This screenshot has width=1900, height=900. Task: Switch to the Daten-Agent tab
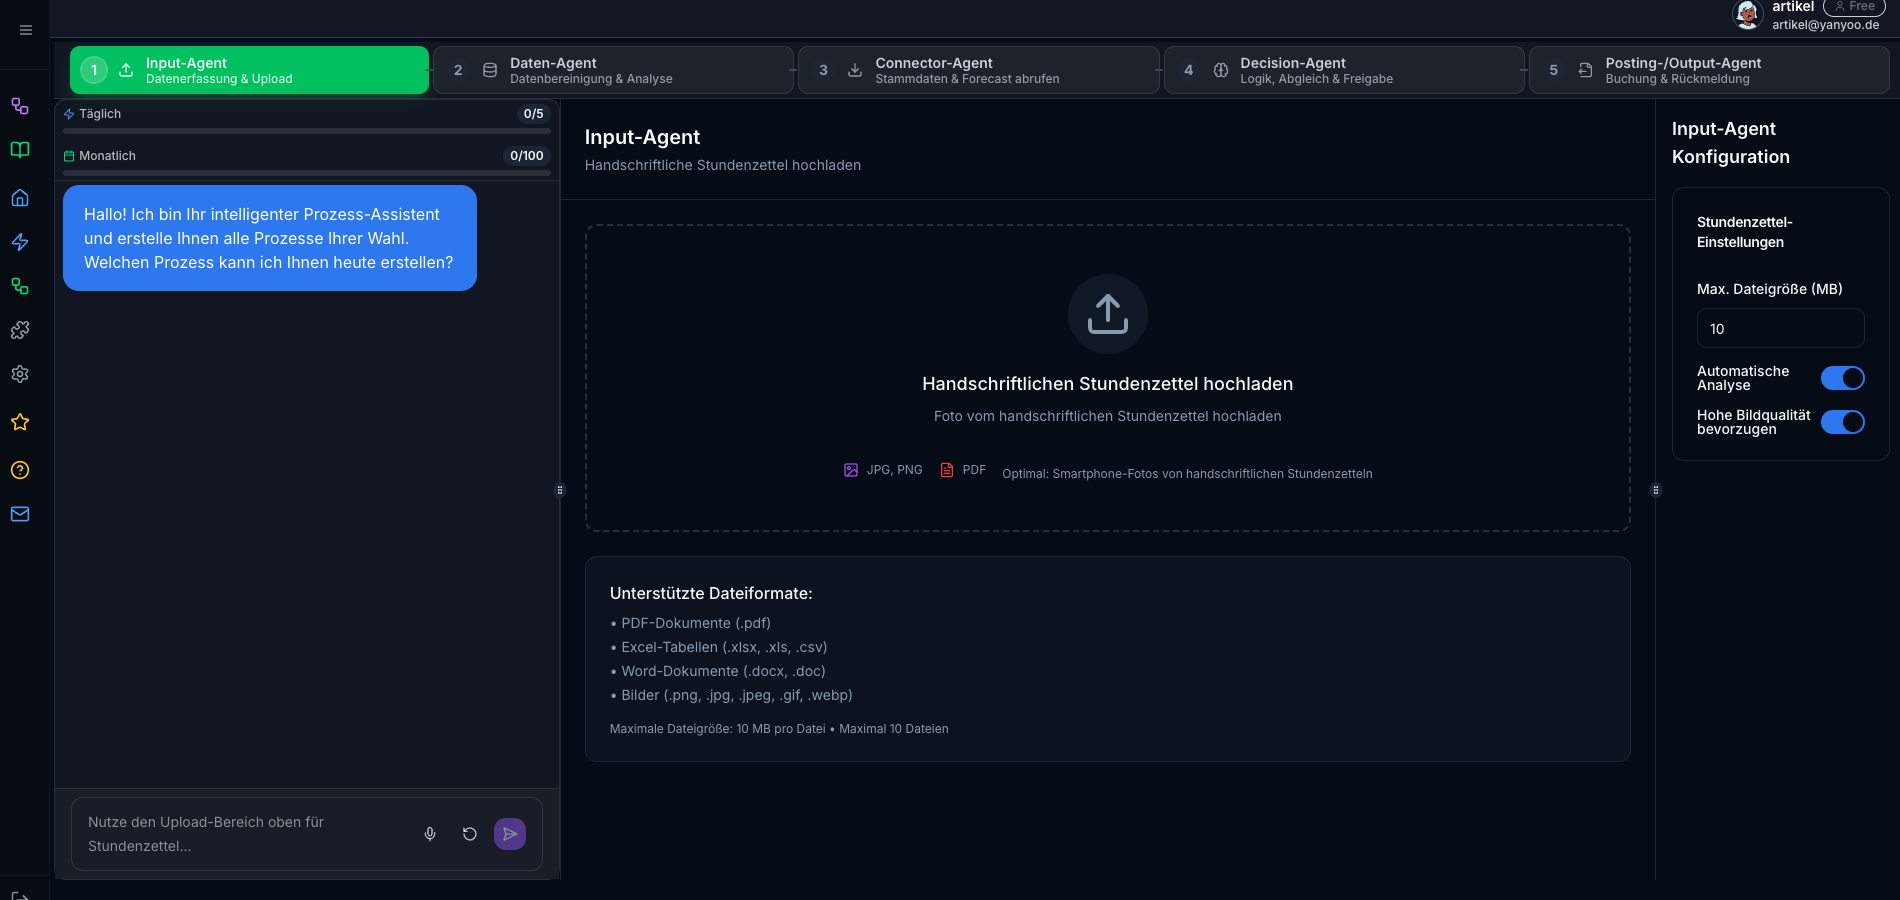click(x=613, y=70)
